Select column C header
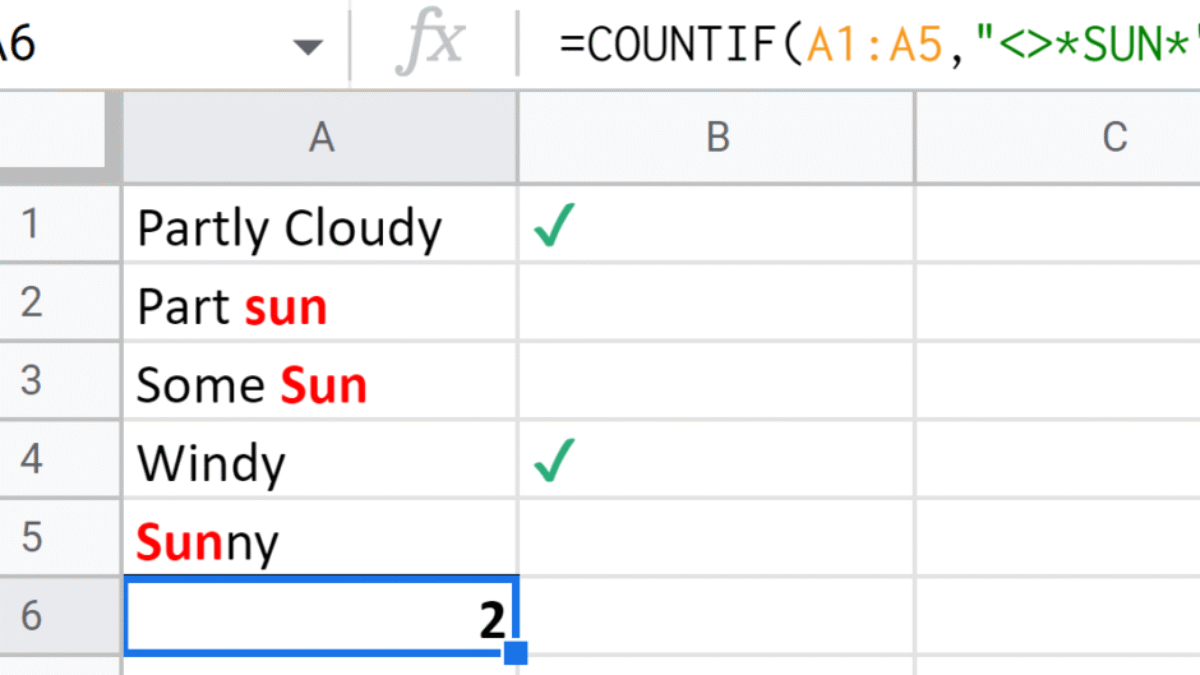The height and width of the screenshot is (675, 1200). pos(1113,138)
